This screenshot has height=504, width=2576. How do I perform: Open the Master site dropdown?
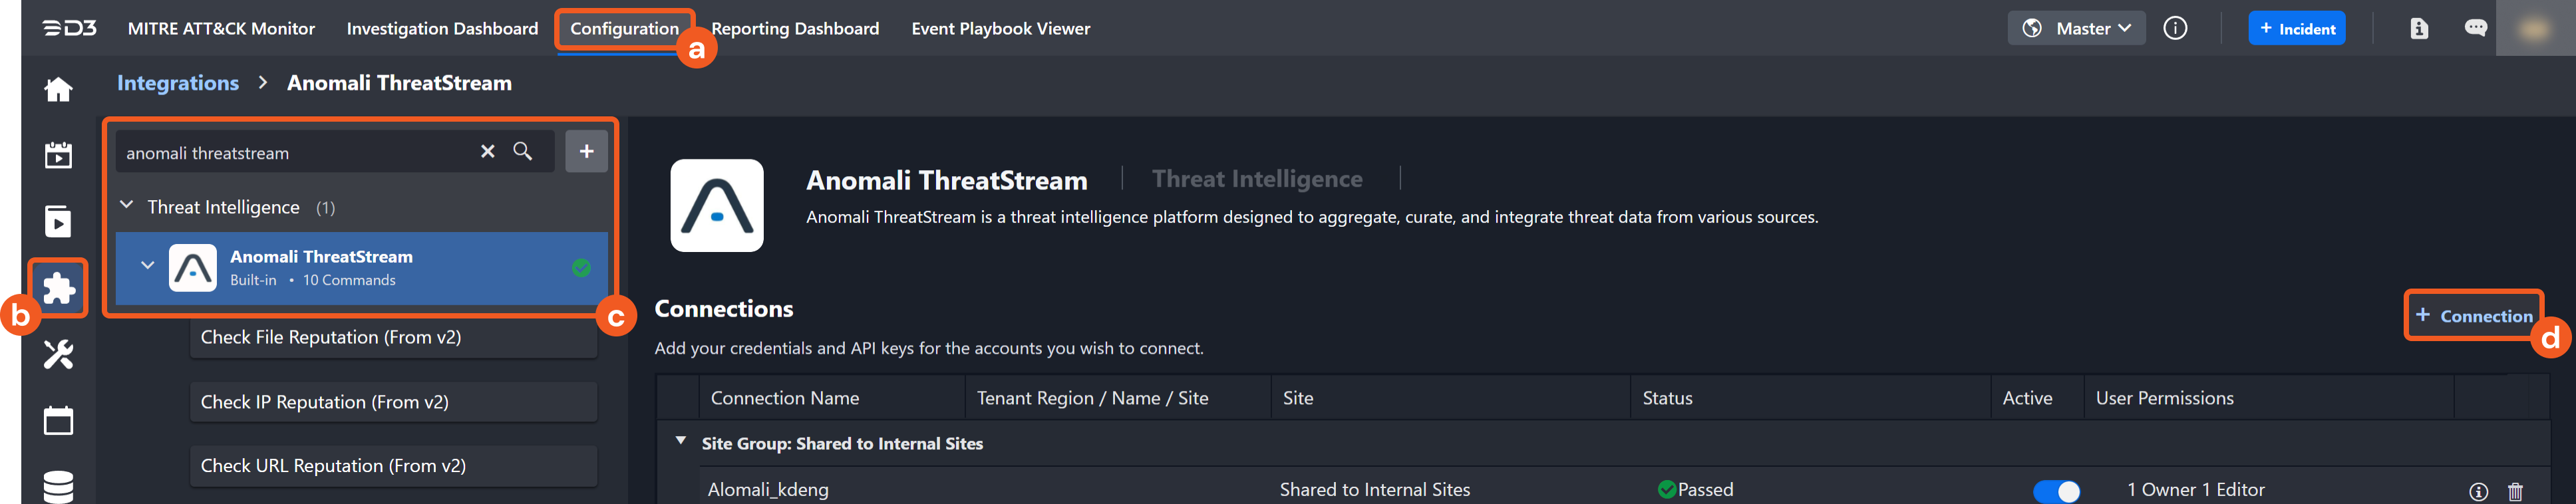[x=2076, y=28]
